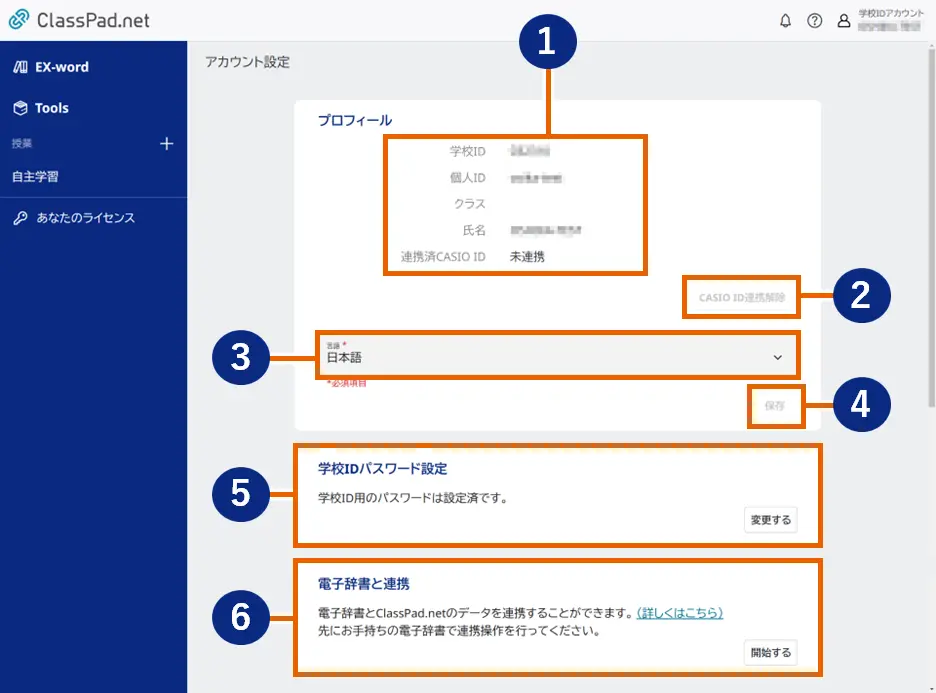Select the EX-word dictionary book icon

(x=23, y=66)
